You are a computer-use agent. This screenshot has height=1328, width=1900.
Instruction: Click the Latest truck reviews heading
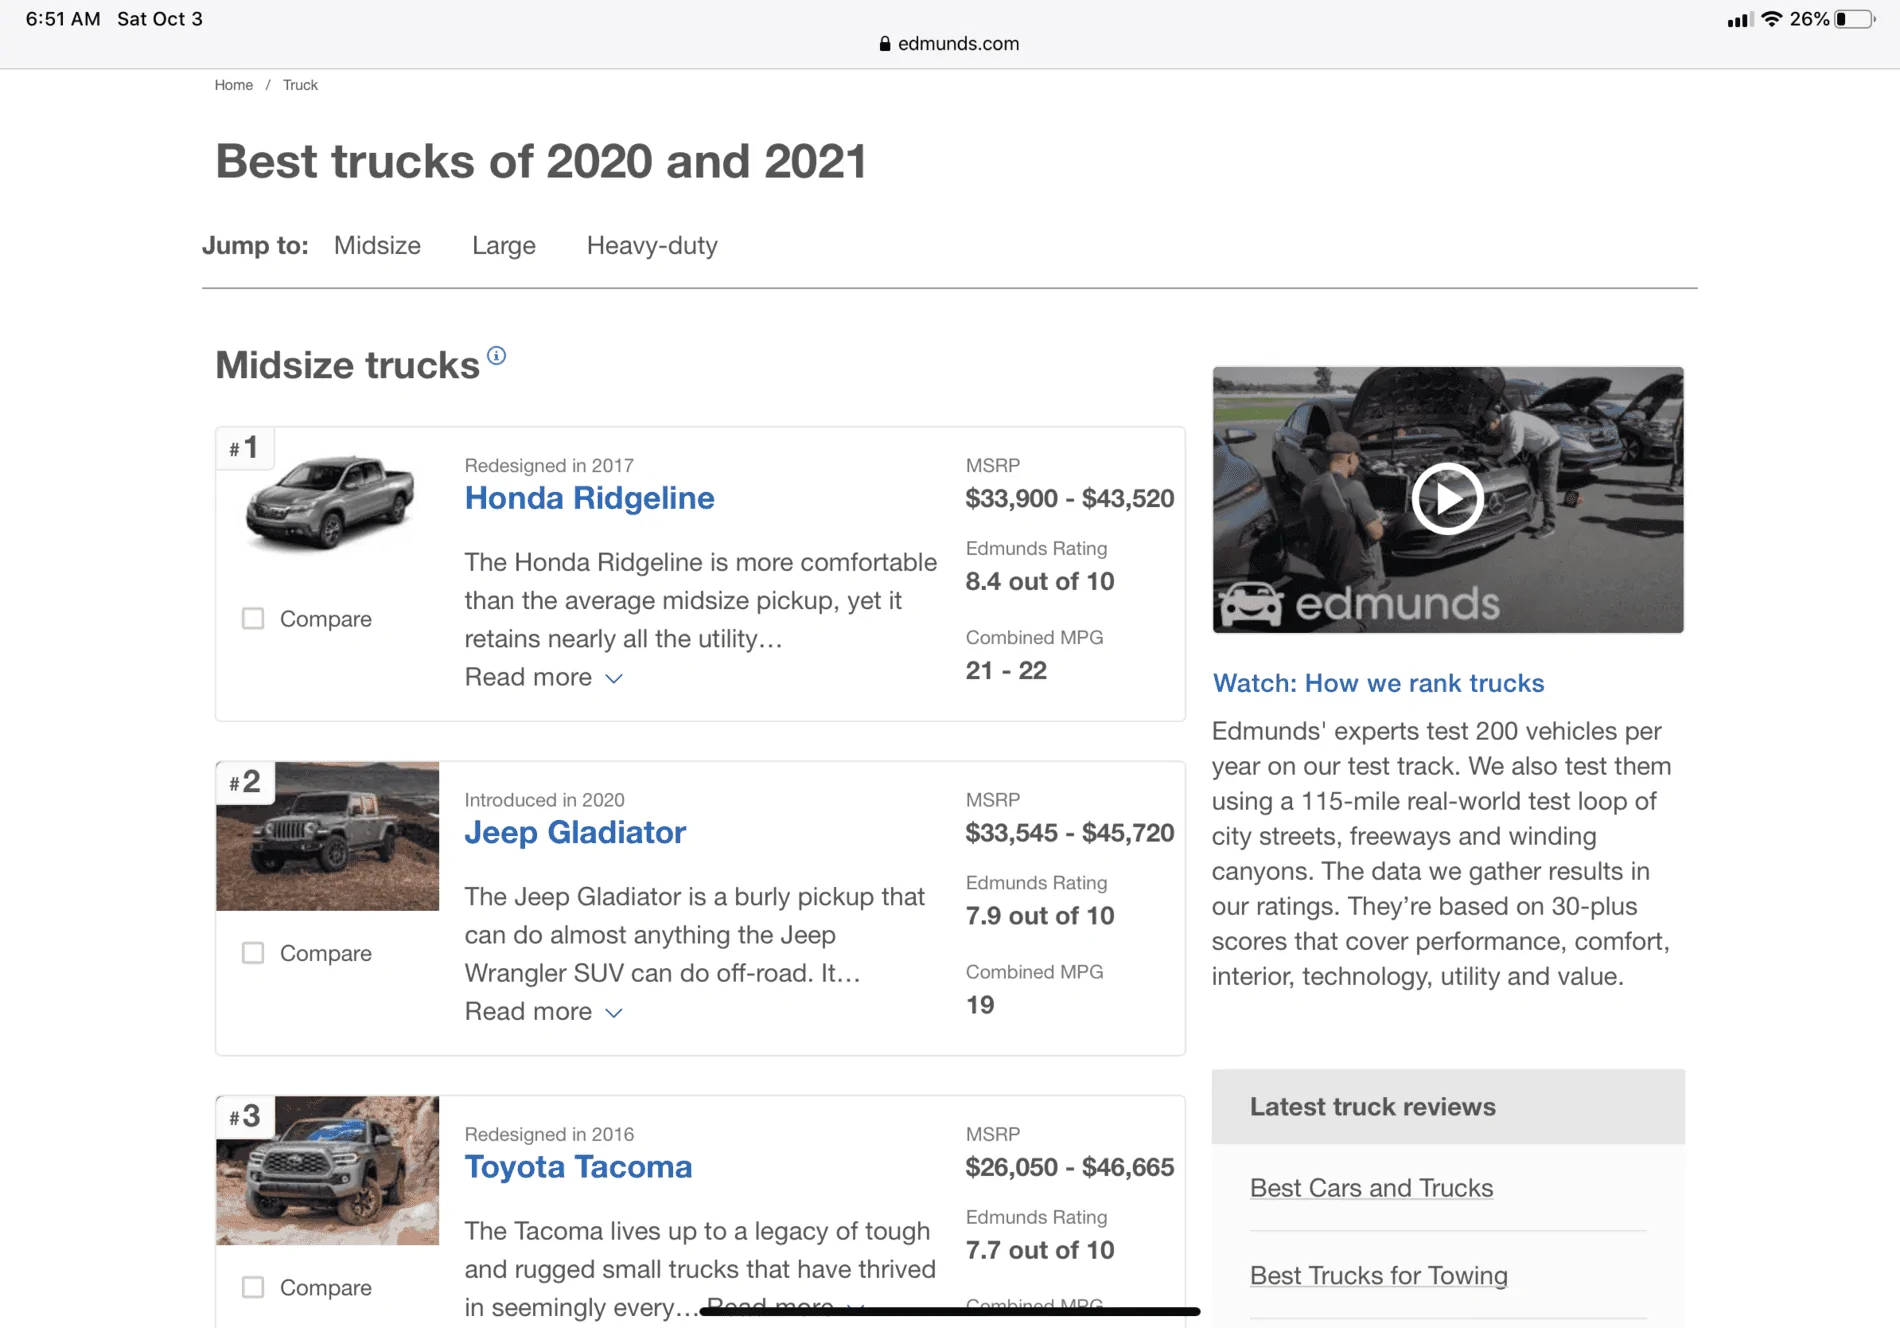tap(1372, 1106)
